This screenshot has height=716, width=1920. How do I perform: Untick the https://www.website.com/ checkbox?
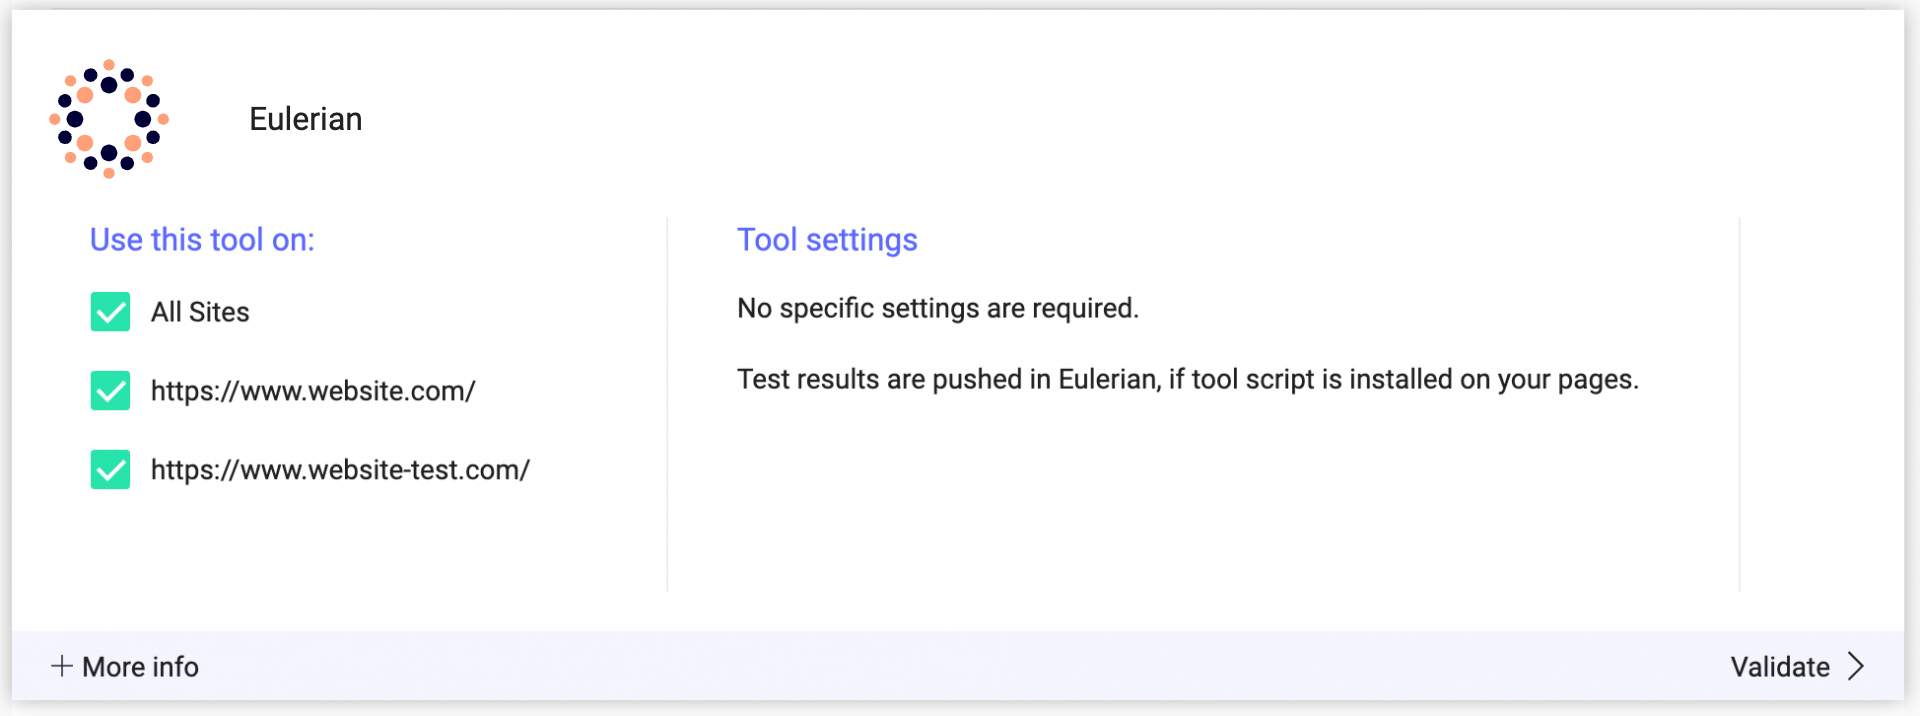click(110, 391)
